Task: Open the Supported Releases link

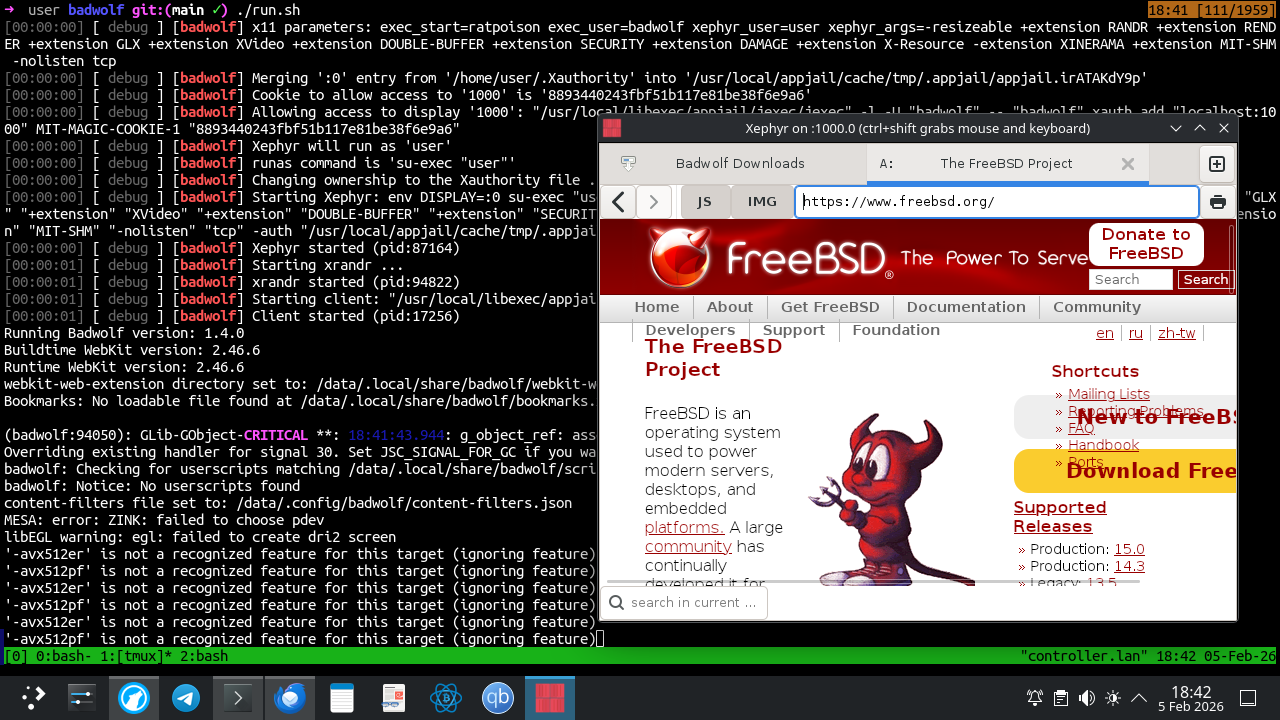Action: click(x=1060, y=517)
